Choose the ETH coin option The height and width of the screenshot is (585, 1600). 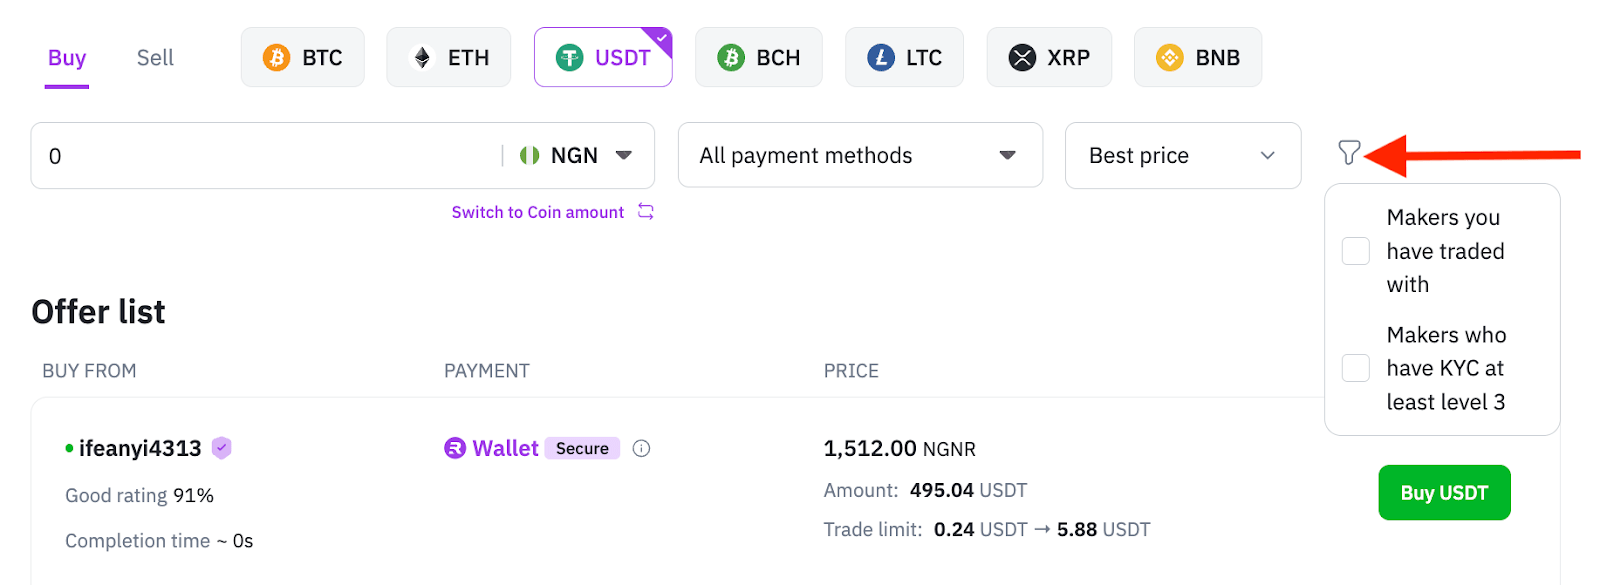click(x=449, y=57)
